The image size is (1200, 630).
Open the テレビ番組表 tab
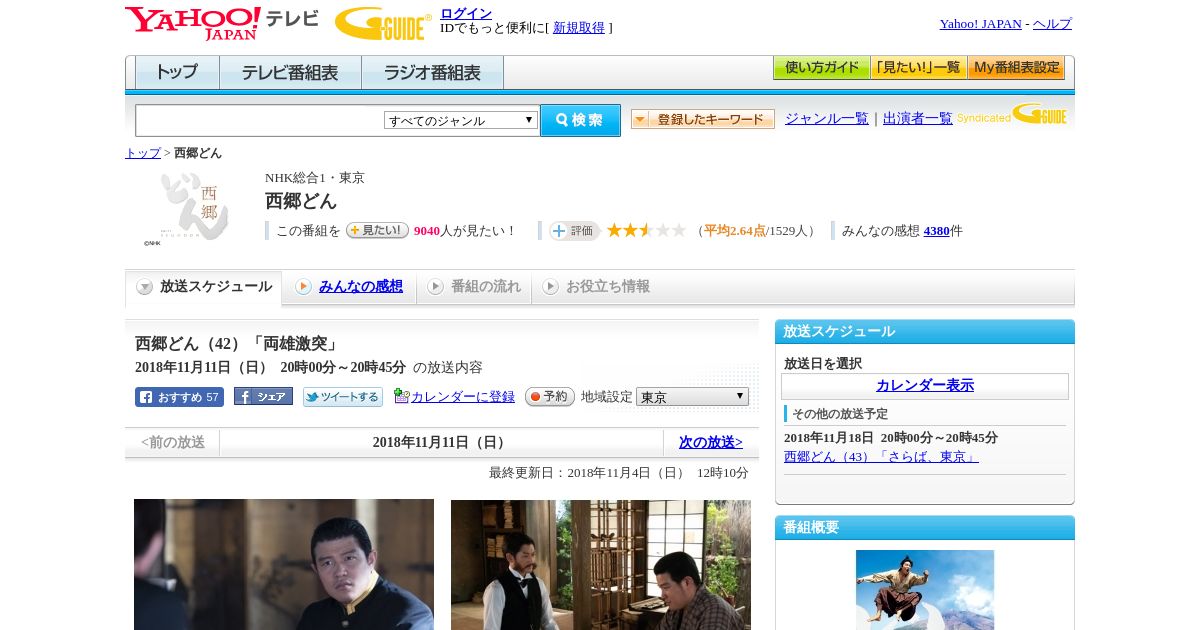point(290,73)
